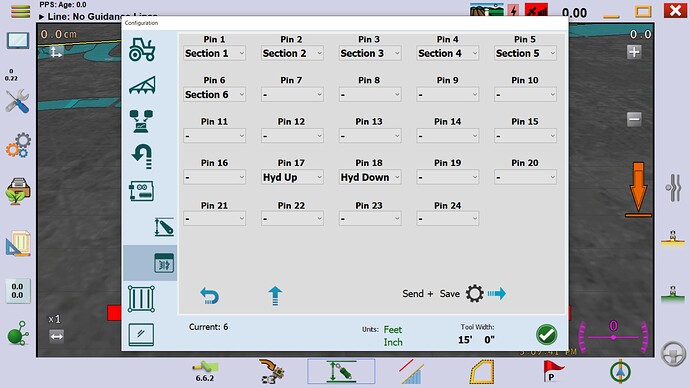
Task: Select the implement tool configuration icon
Action: 142,85
